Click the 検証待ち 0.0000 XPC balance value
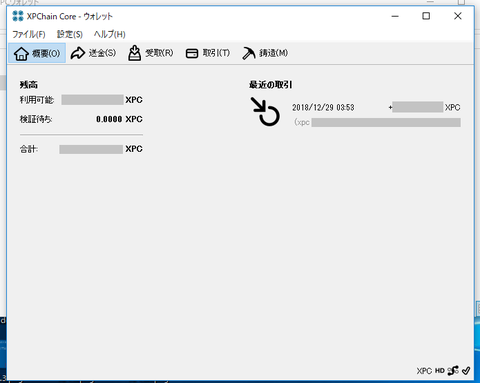 119,119
